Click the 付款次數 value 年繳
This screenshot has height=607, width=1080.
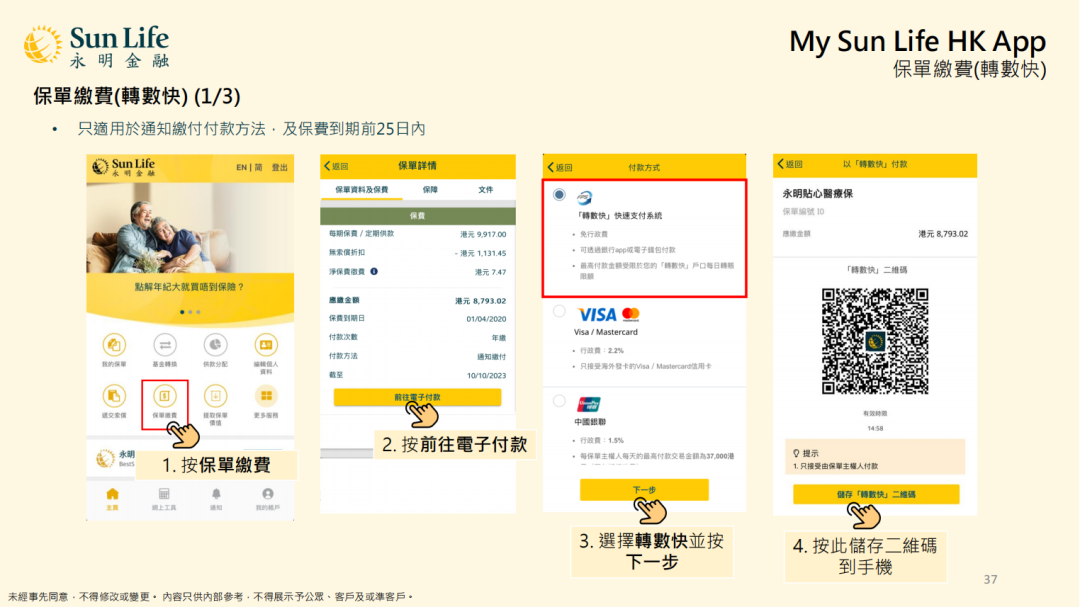[x=499, y=338]
